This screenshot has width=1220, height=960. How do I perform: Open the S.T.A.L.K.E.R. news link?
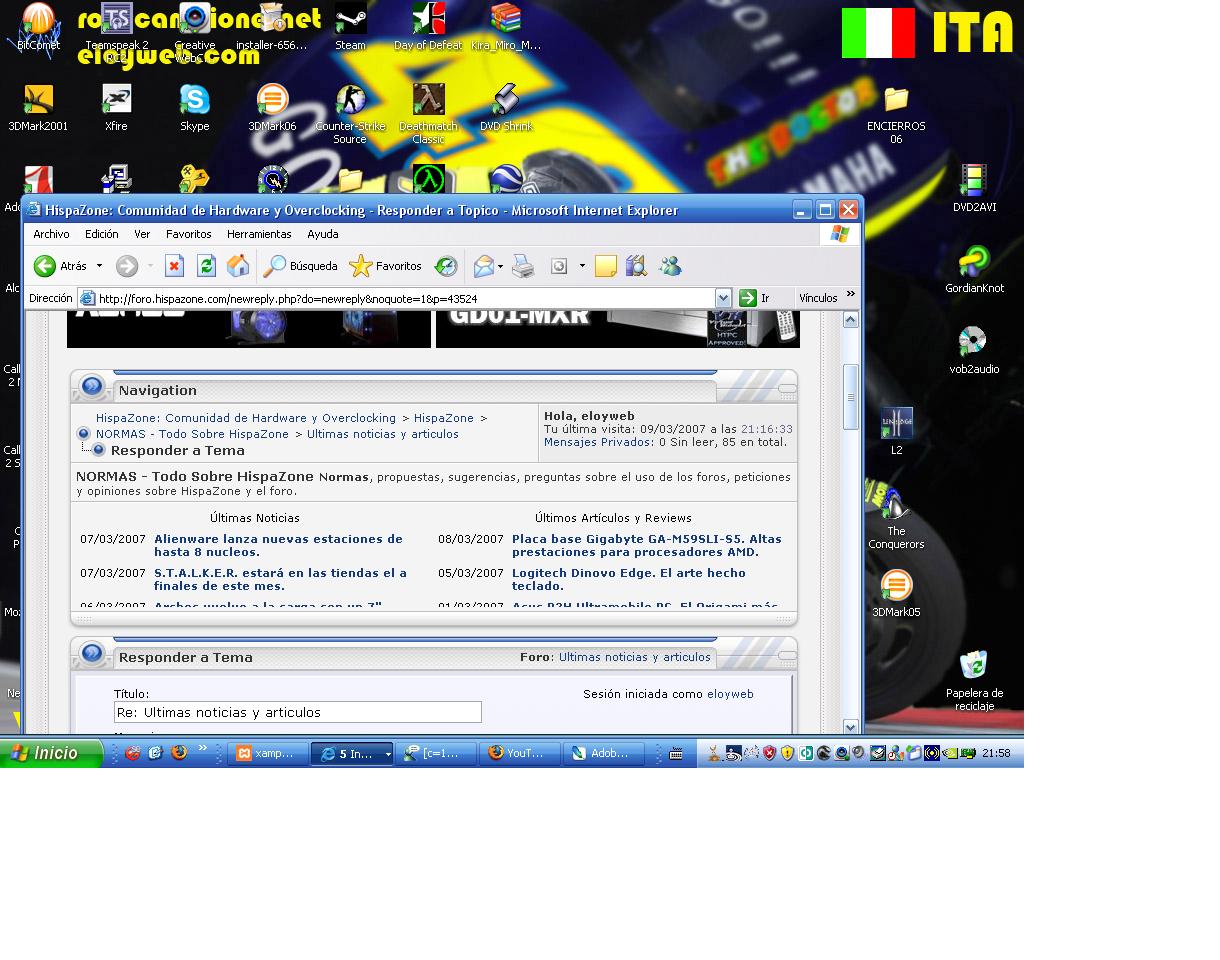(x=280, y=579)
